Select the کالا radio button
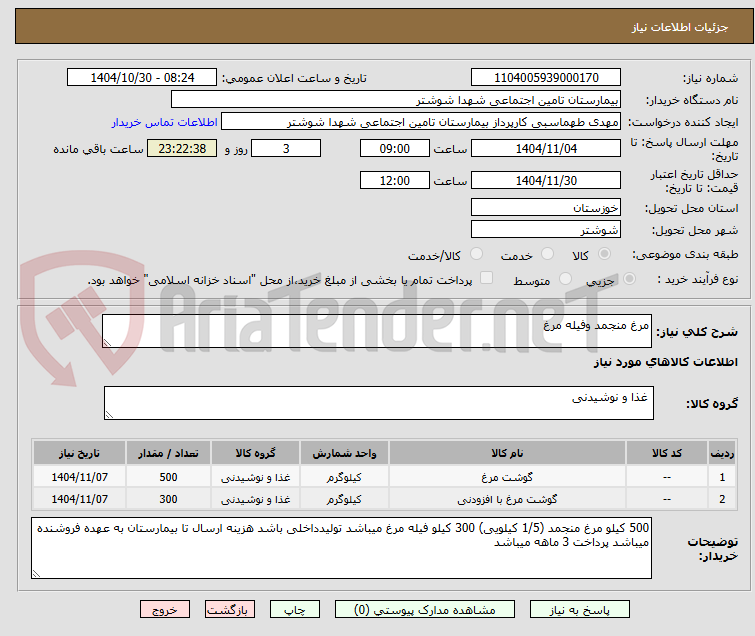755x636 pixels. pos(604,254)
